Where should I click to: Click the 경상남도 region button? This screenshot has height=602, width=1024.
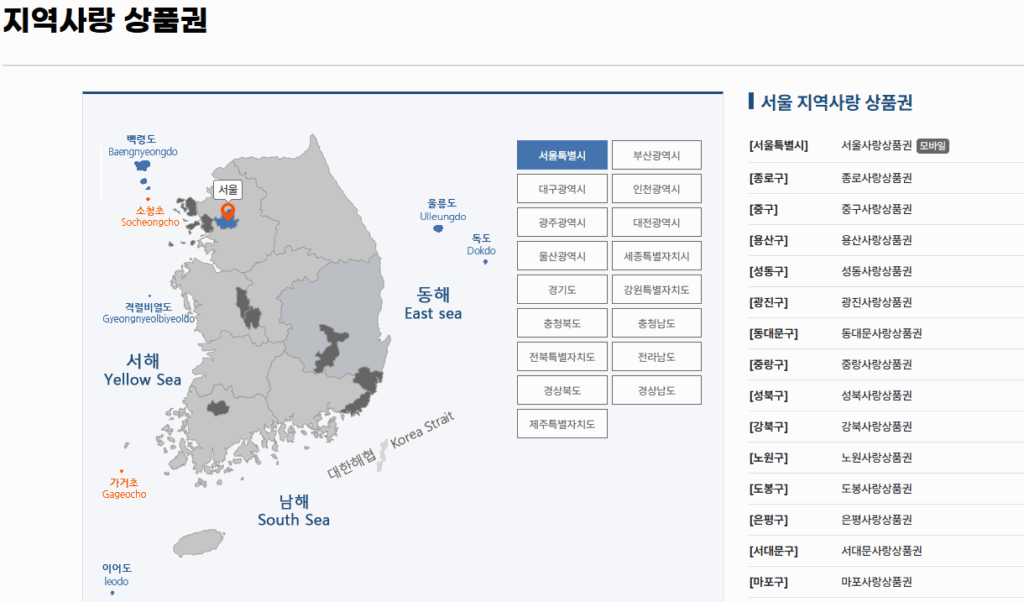[657, 390]
